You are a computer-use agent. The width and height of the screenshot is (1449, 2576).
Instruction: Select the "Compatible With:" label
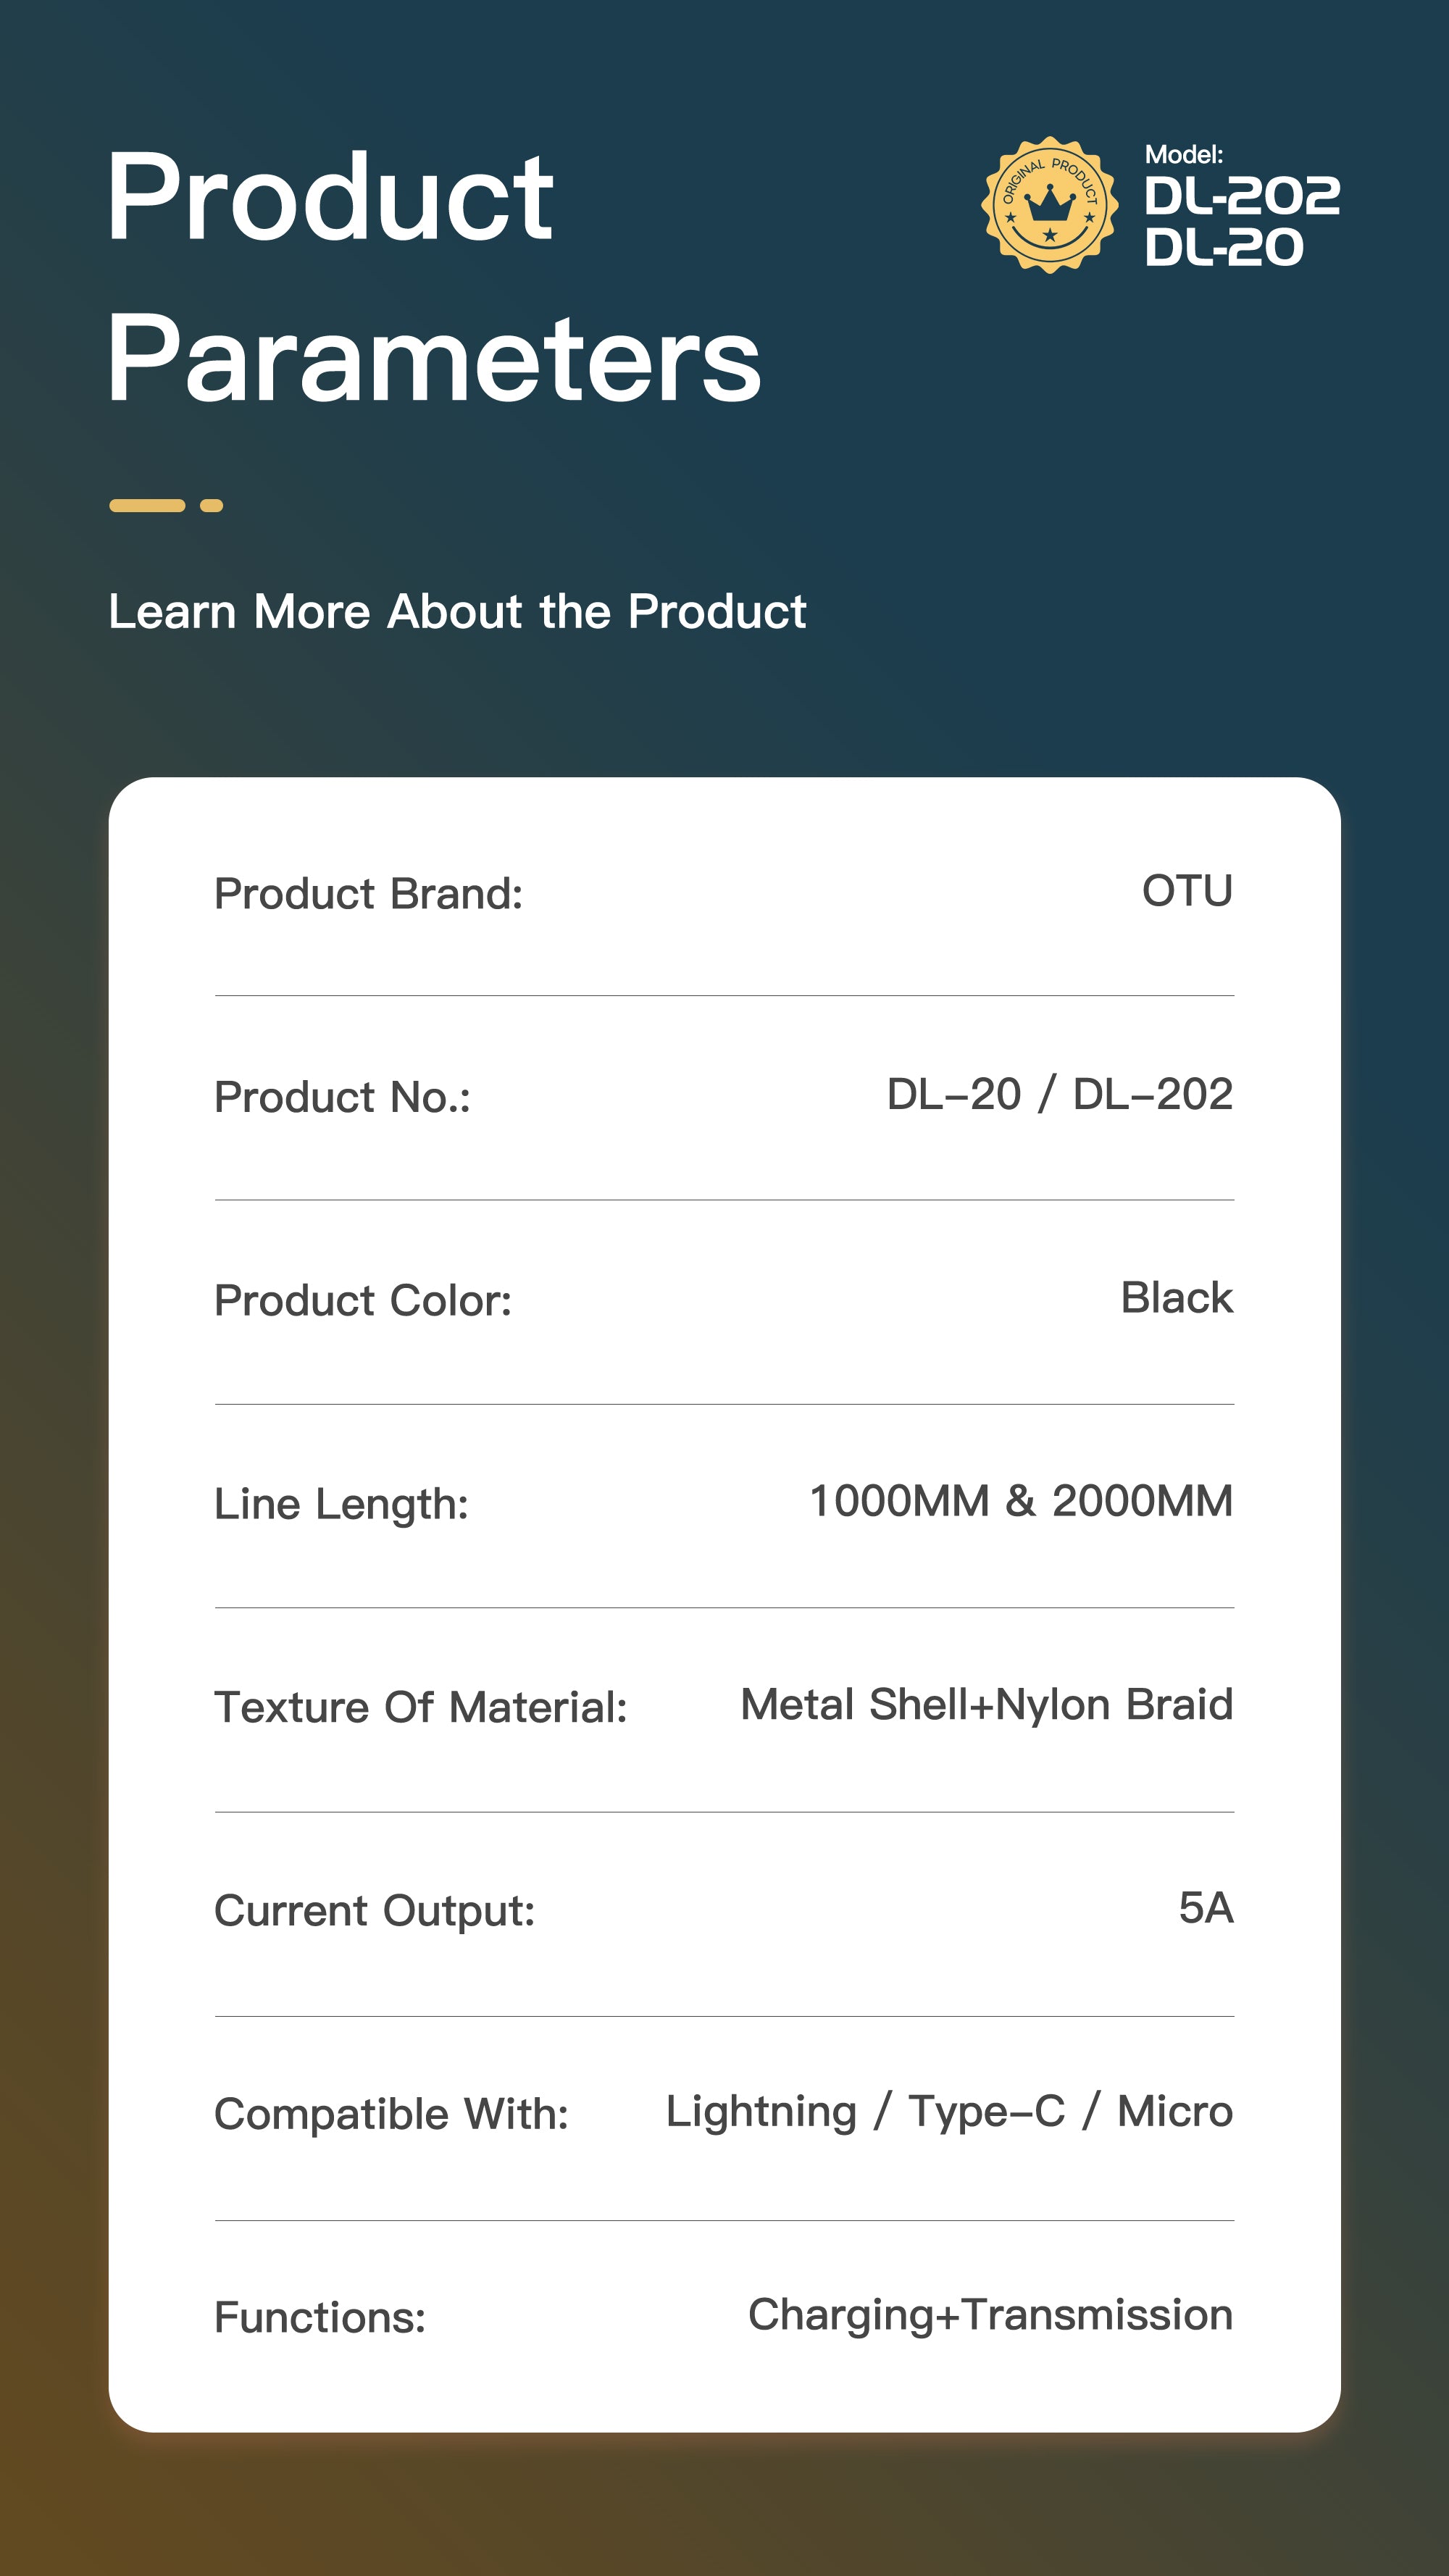[391, 2115]
